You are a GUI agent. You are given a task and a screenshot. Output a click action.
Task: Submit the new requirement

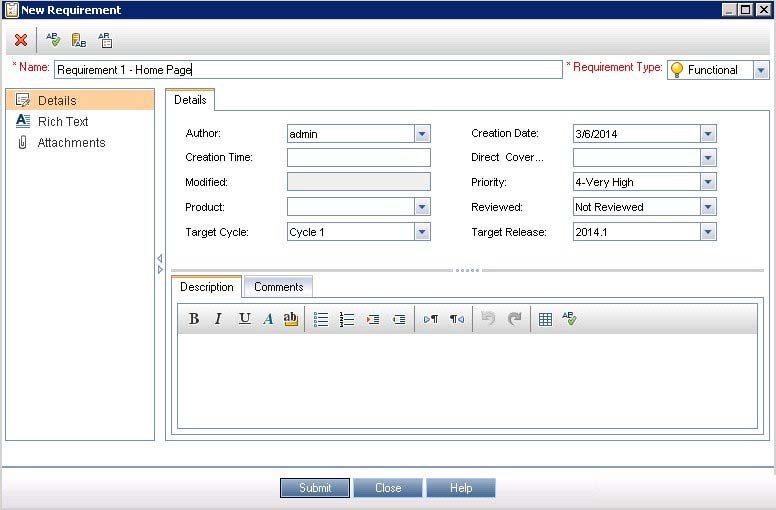pos(315,488)
